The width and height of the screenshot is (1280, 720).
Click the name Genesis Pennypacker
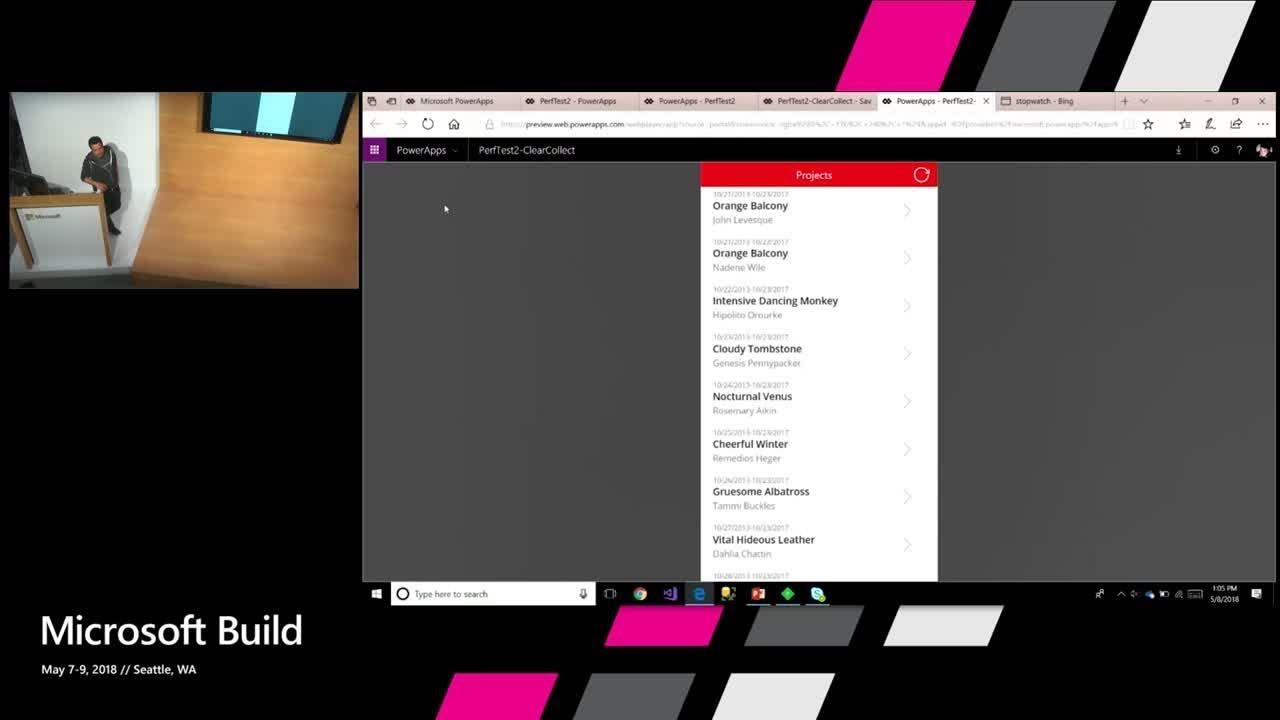[x=756, y=363]
